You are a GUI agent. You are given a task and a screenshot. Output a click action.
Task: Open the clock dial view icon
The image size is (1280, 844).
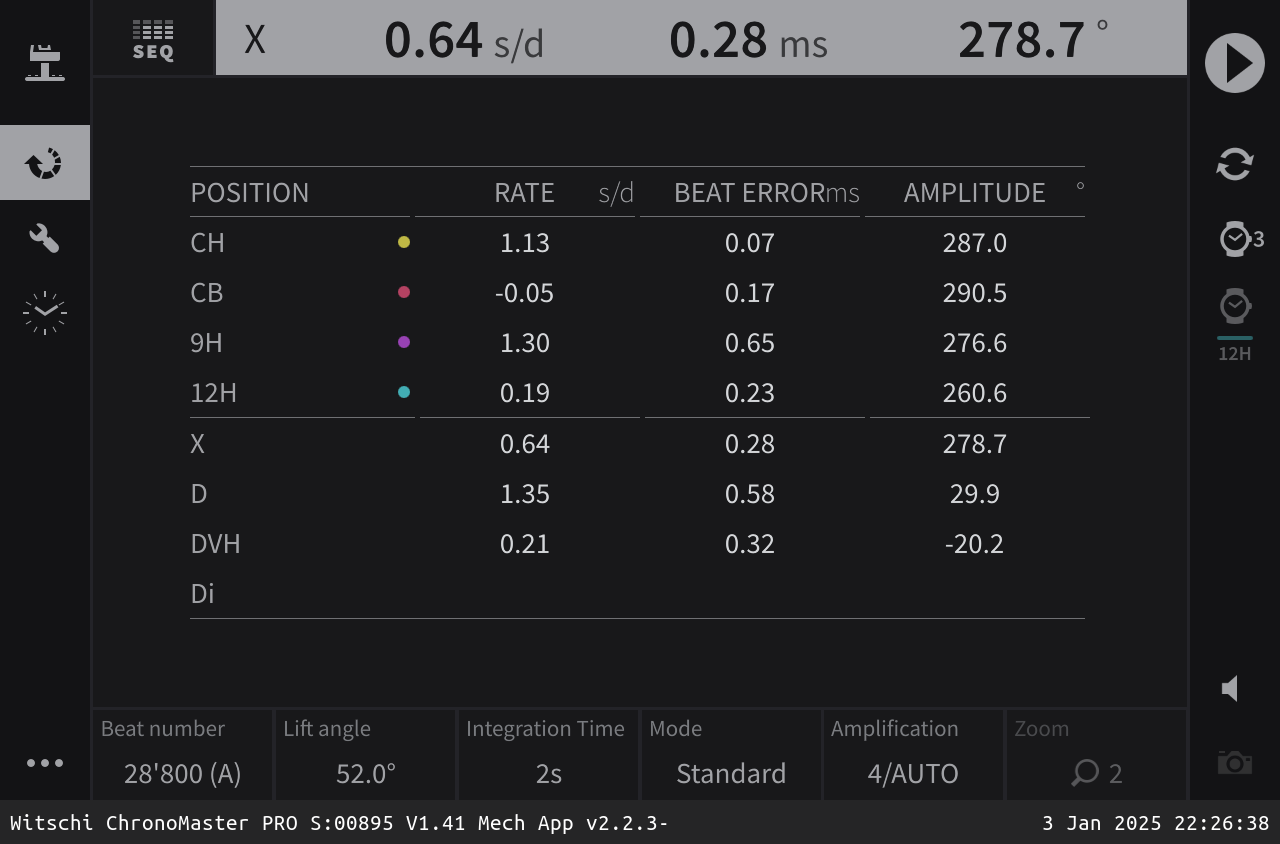pyautogui.click(x=45, y=313)
